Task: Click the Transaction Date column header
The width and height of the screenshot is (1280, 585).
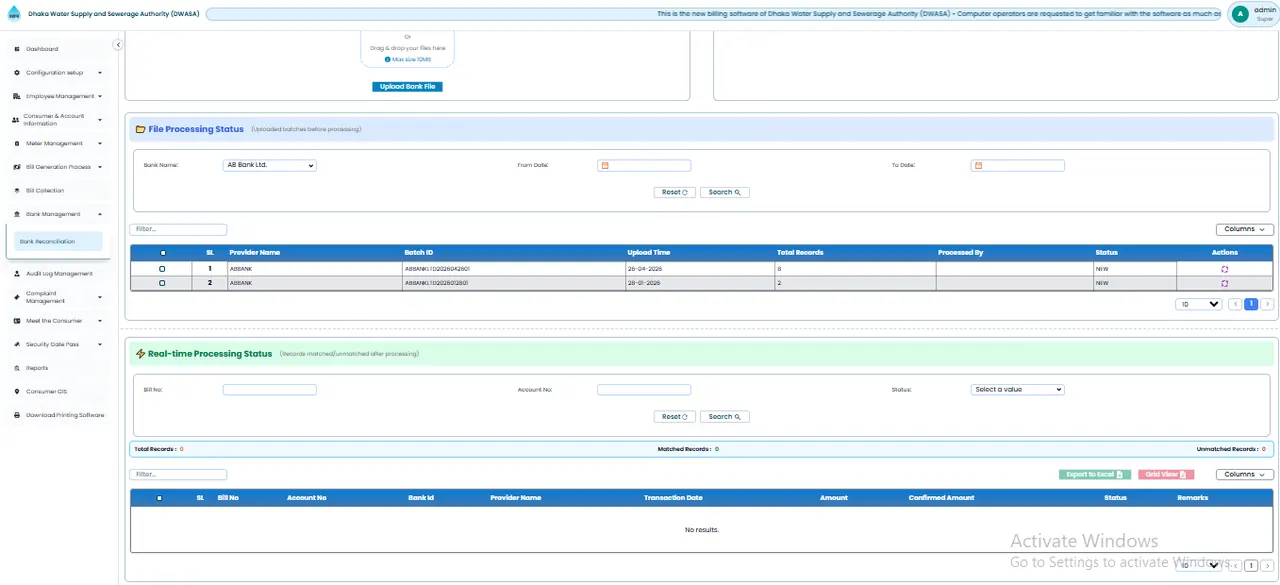Action: pyautogui.click(x=673, y=498)
